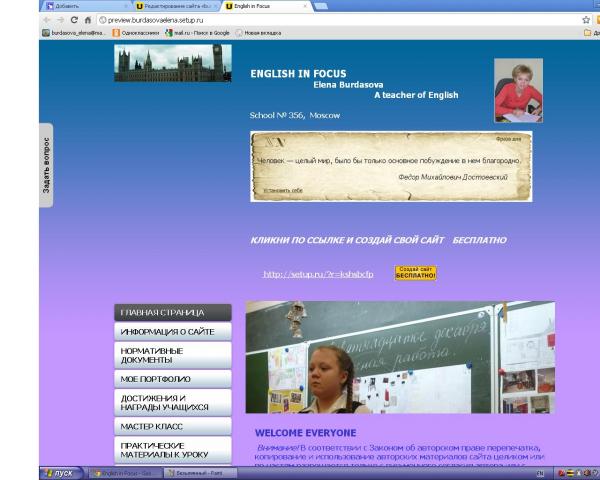Switch to the Добавить tab
Viewport: 600px width, 480px height.
click(x=86, y=6)
